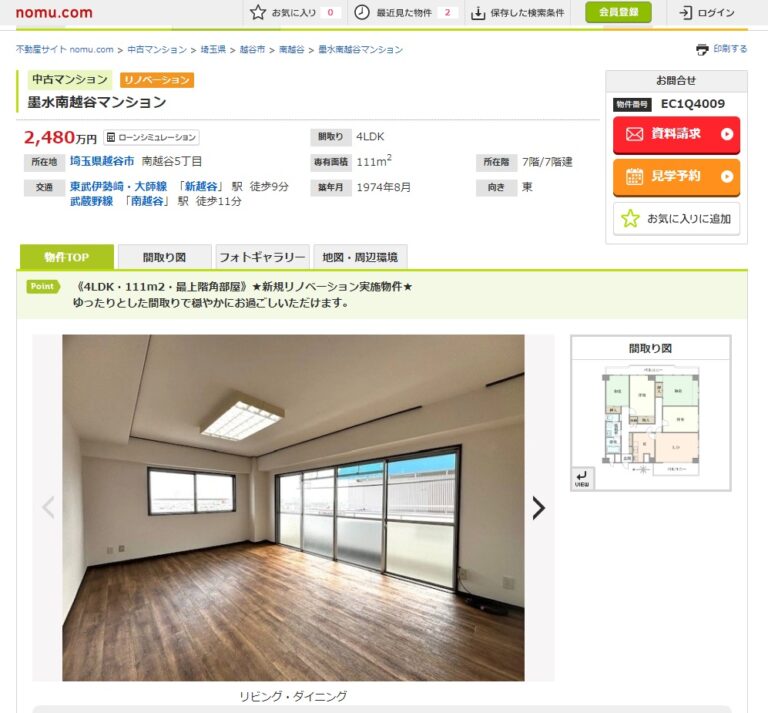This screenshot has width=768, height=713.
Task: Open the 地図・周辺環境 tab
Action: [x=360, y=257]
